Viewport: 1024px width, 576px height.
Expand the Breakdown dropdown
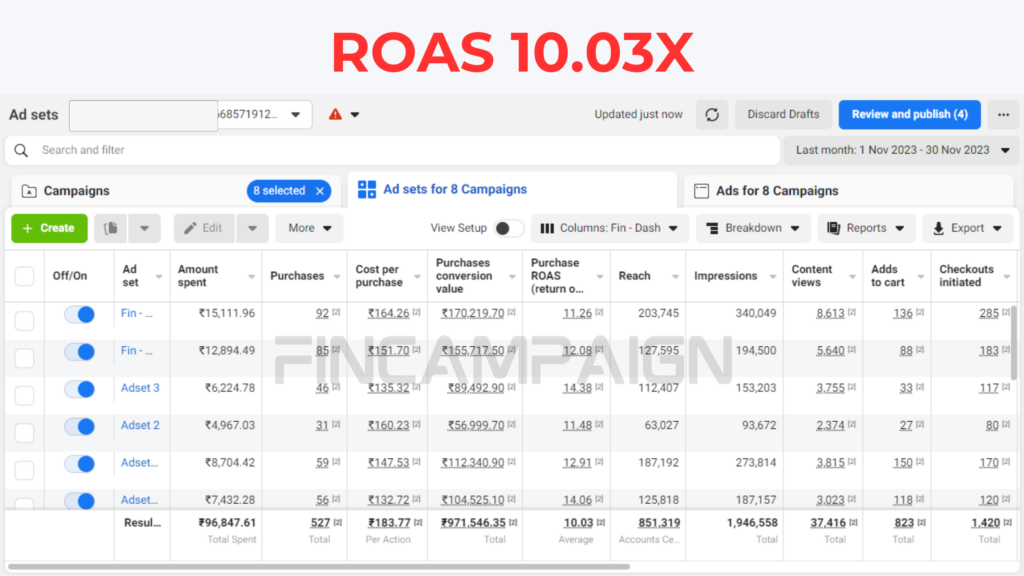pyautogui.click(x=753, y=228)
